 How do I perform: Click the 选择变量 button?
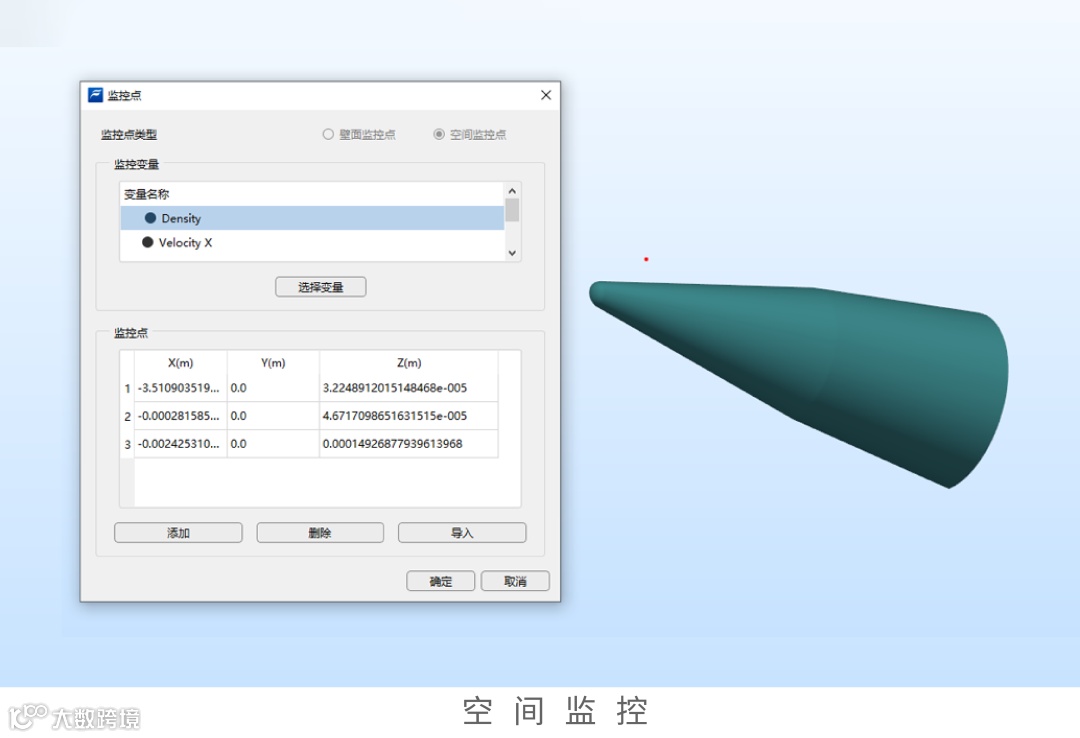point(320,287)
